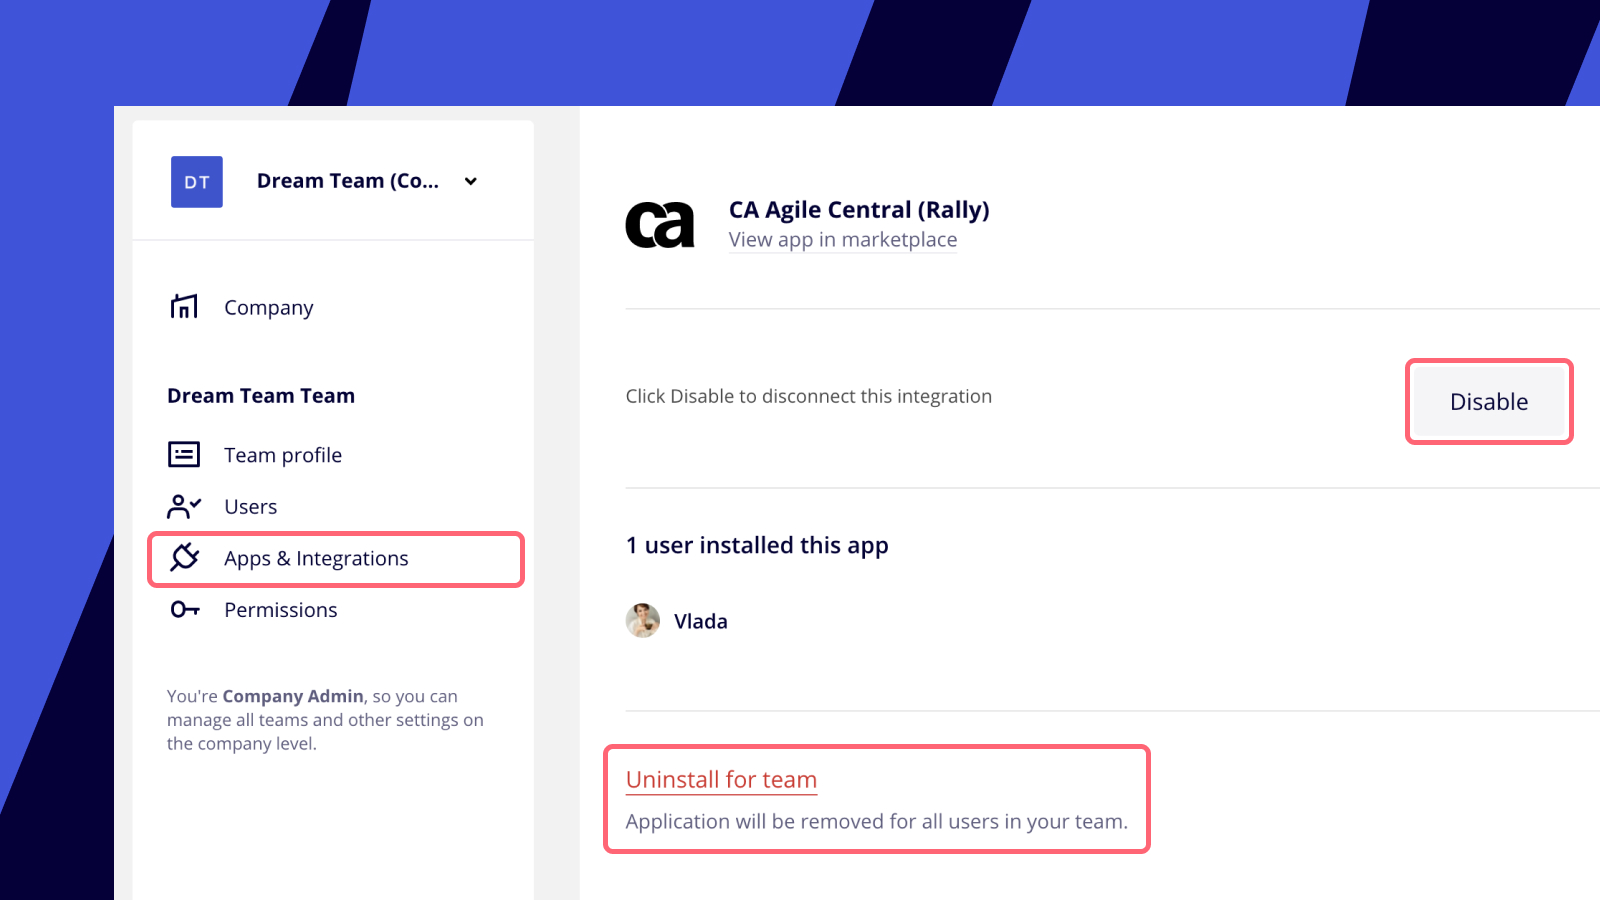The height and width of the screenshot is (900, 1600).
Task: Open the Permissions page
Action: tap(281, 610)
